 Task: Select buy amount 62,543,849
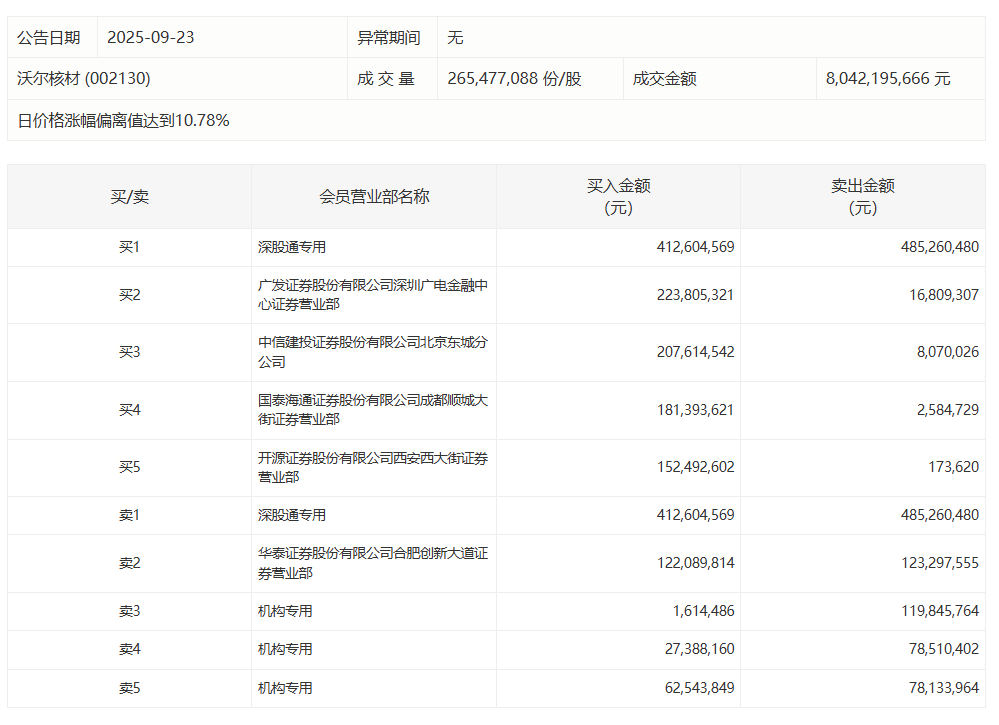699,688
